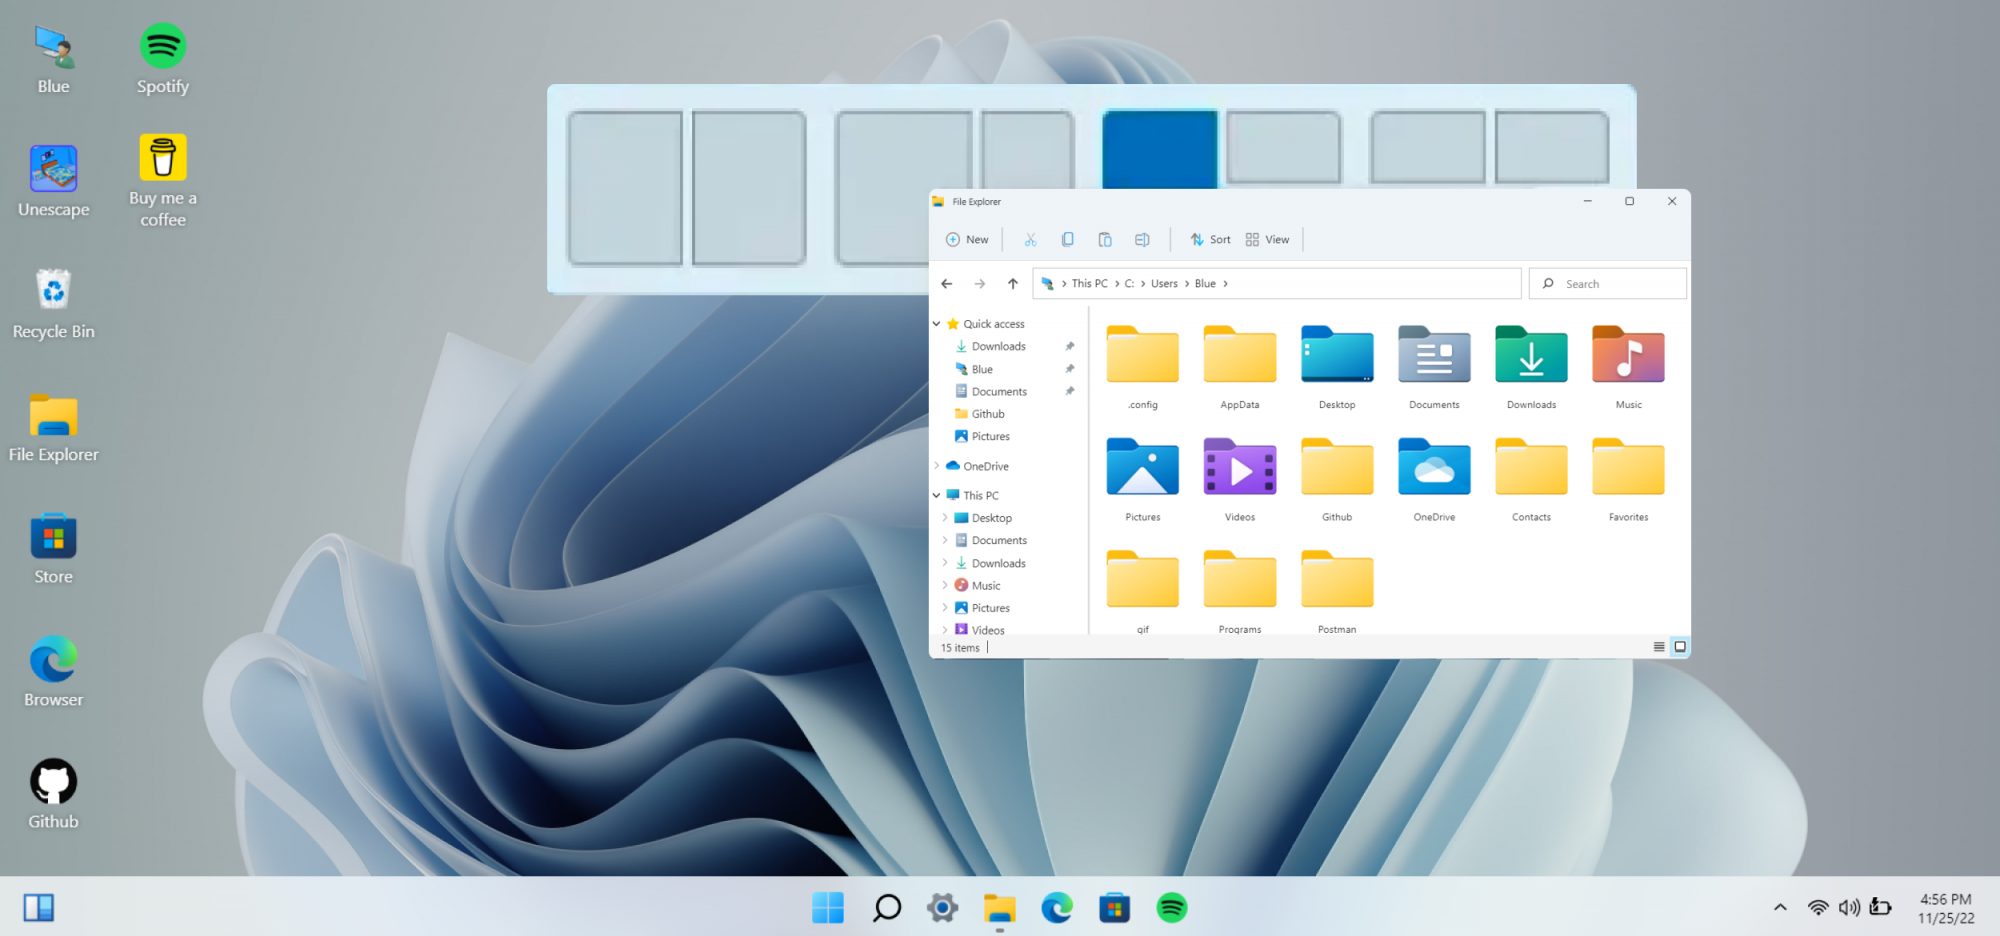Open the Documents folder in file grid
Viewport: 2000px width, 936px height.
point(1434,367)
